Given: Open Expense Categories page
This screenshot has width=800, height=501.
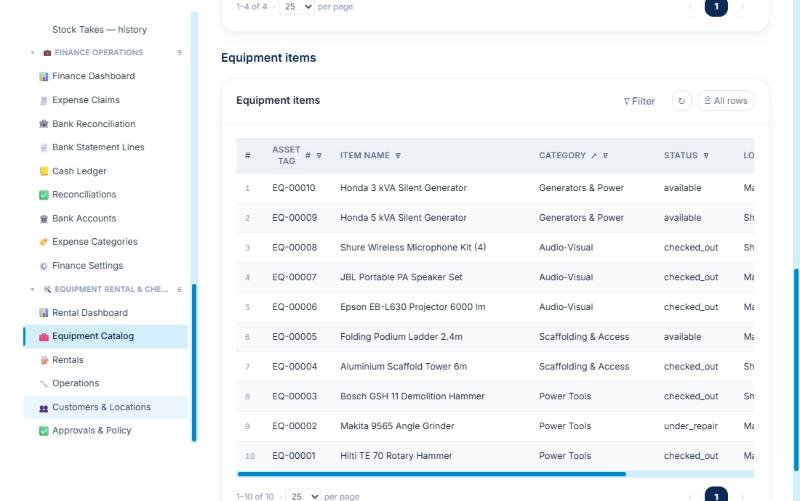Looking at the screenshot, I should pos(95,241).
